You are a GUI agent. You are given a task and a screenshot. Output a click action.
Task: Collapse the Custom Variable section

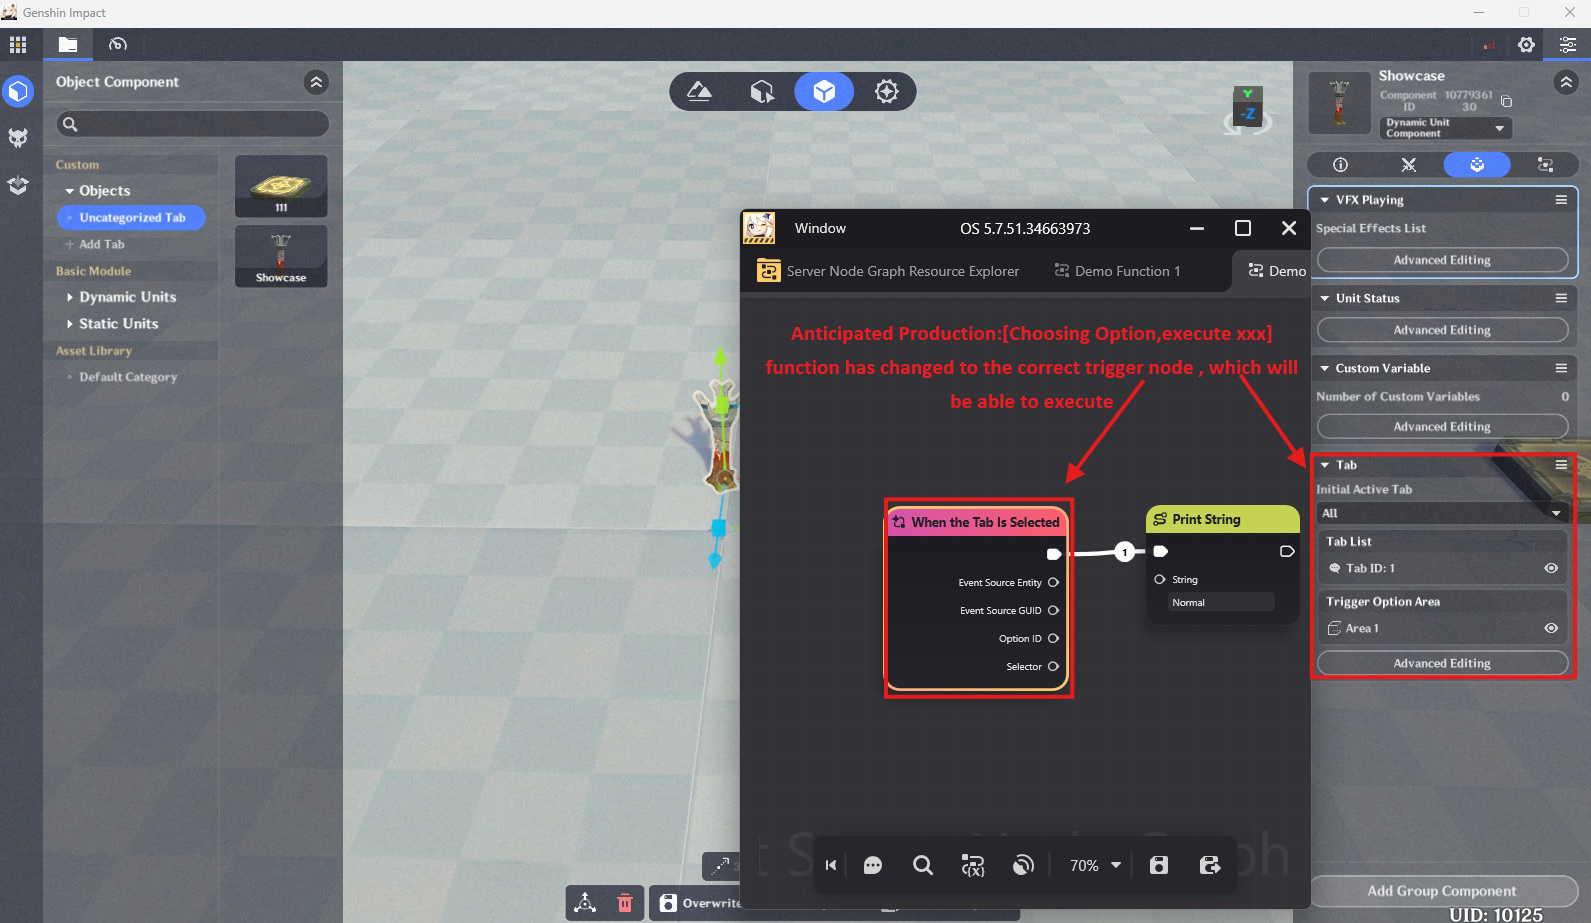click(x=1325, y=368)
